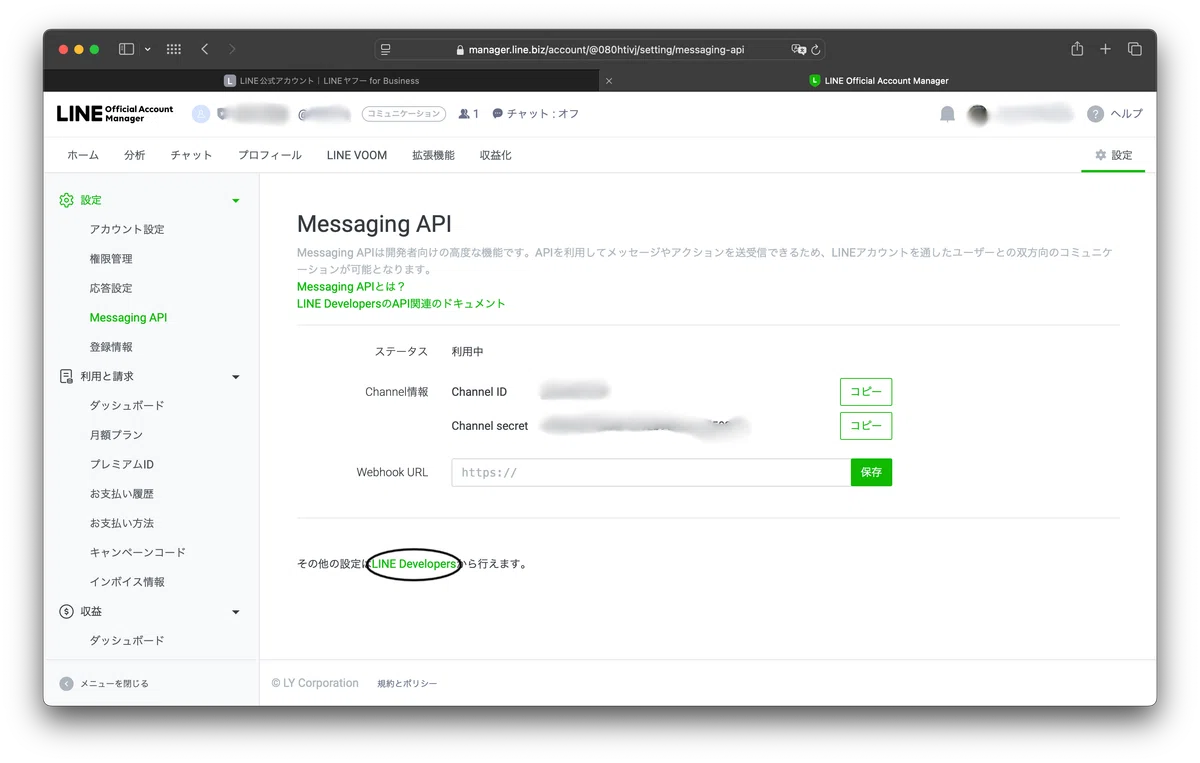Viewport: 1200px width, 763px height.
Task: Collapse the 収益 section arrow
Action: pyautogui.click(x=236, y=612)
